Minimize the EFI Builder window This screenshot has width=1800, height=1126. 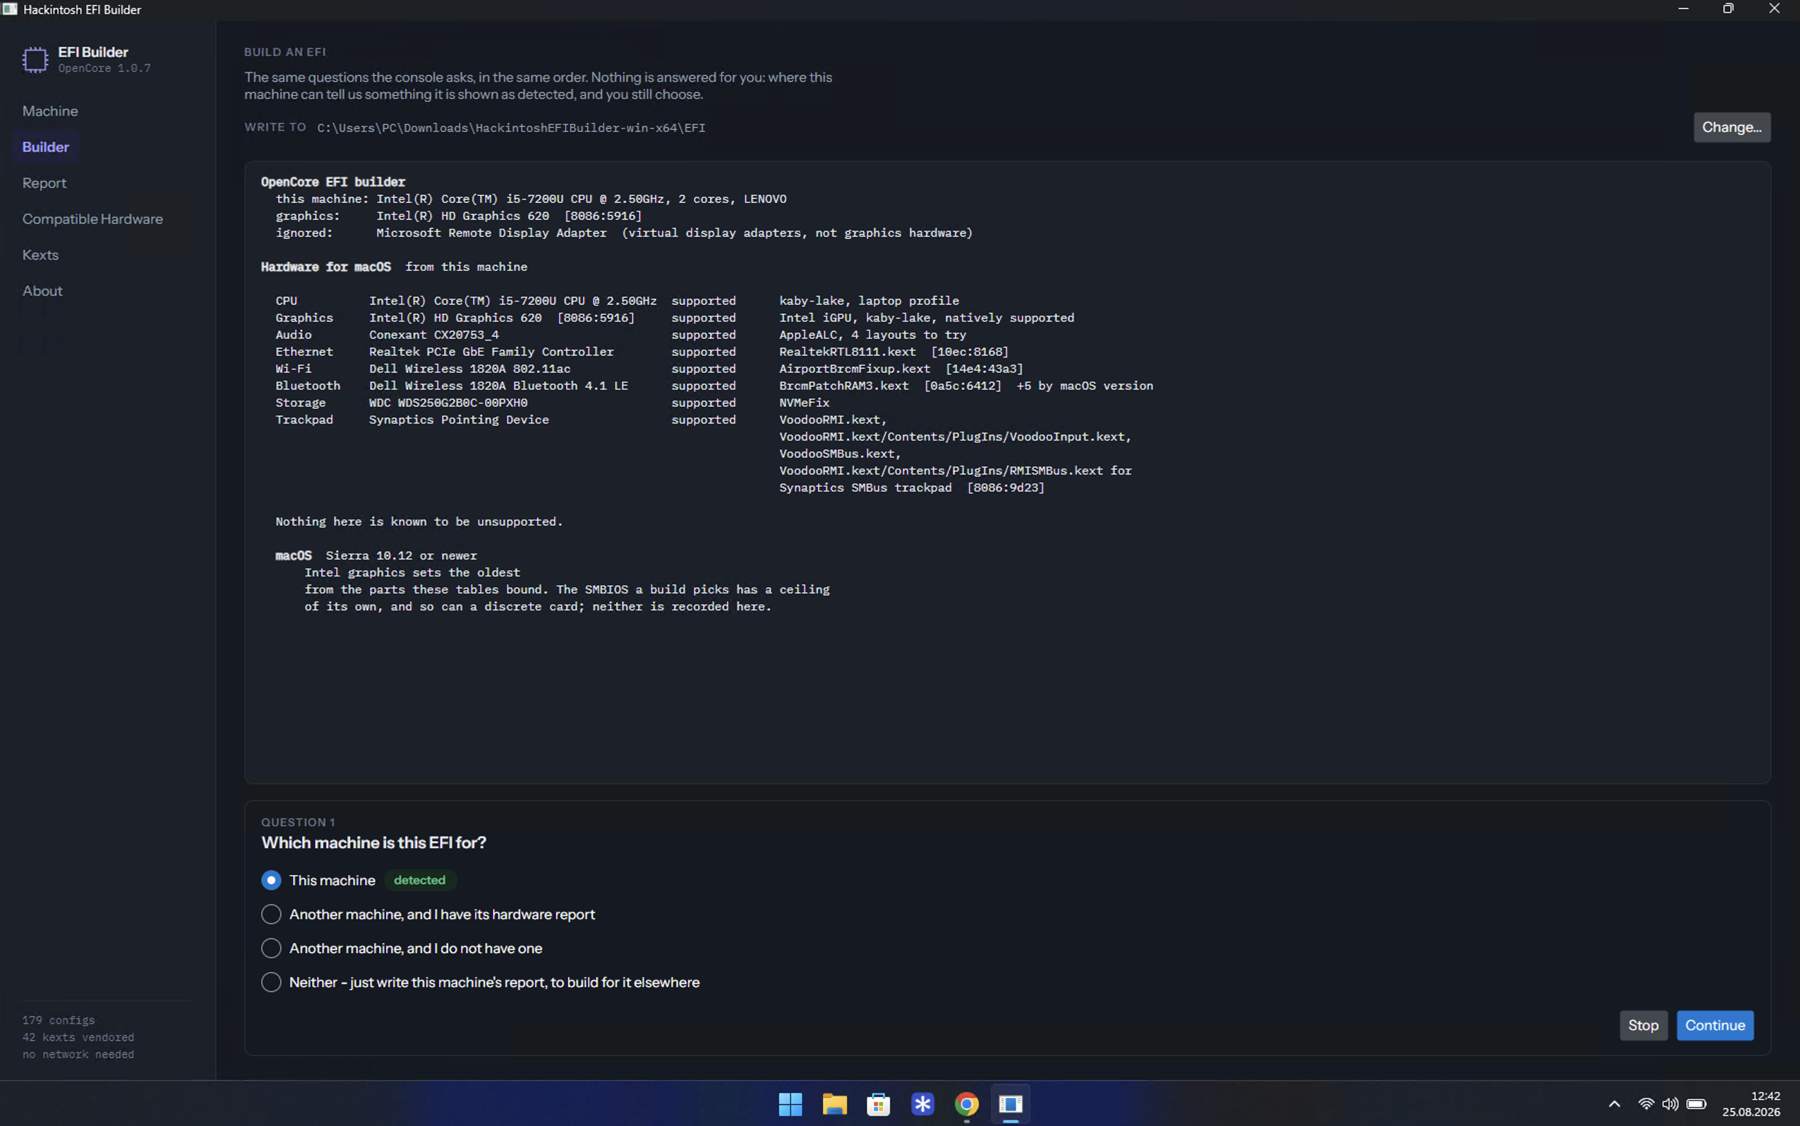click(x=1683, y=9)
